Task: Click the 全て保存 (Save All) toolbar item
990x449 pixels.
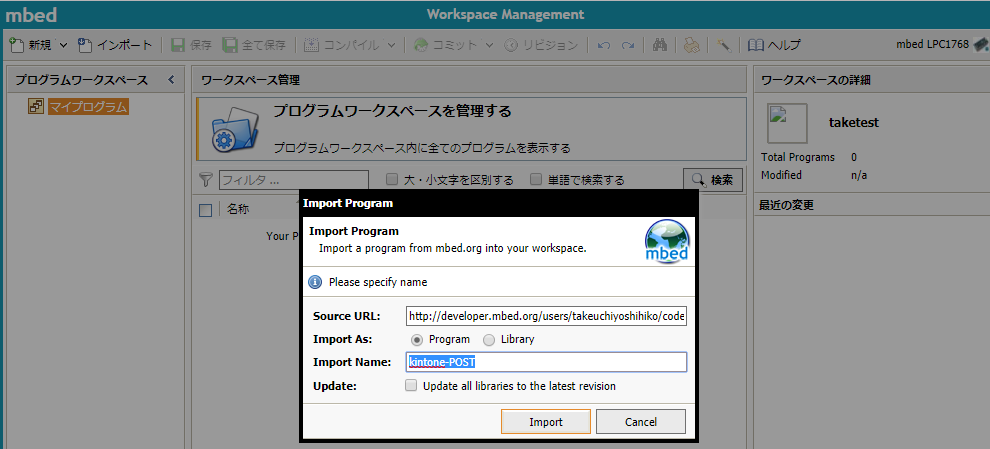Action: tap(254, 45)
